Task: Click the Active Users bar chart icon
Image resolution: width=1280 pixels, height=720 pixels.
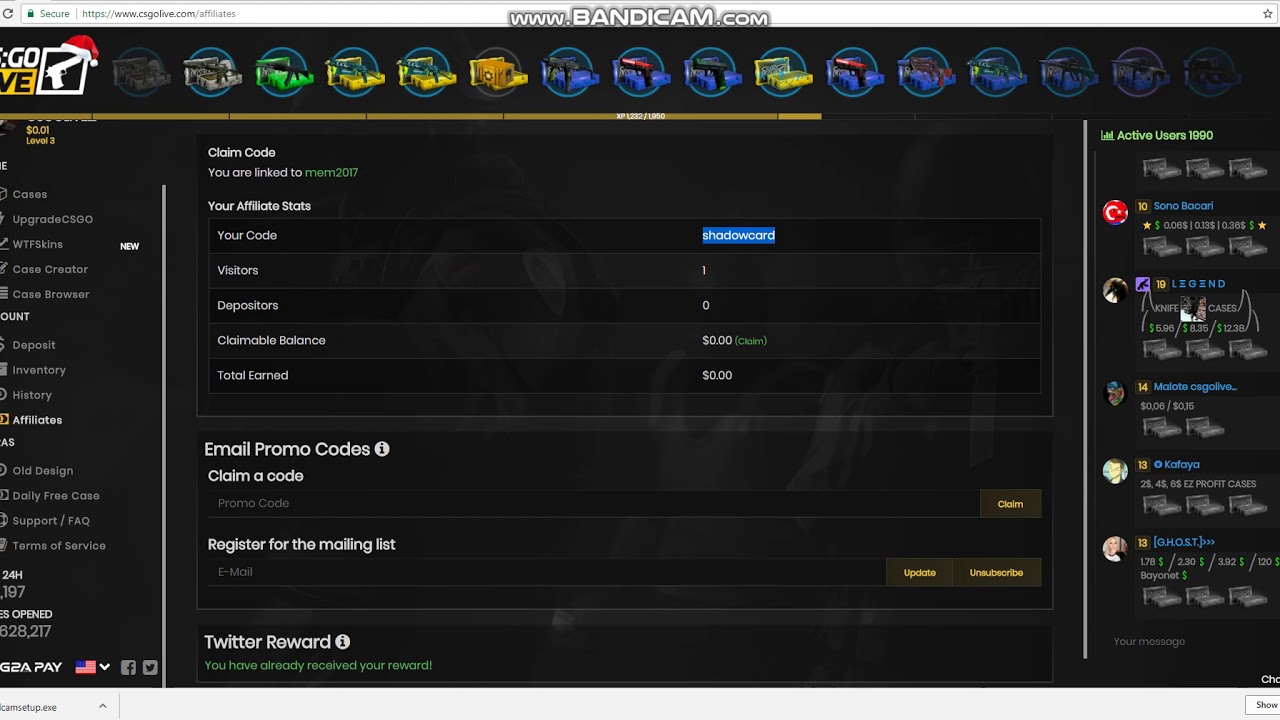Action: 1107,135
